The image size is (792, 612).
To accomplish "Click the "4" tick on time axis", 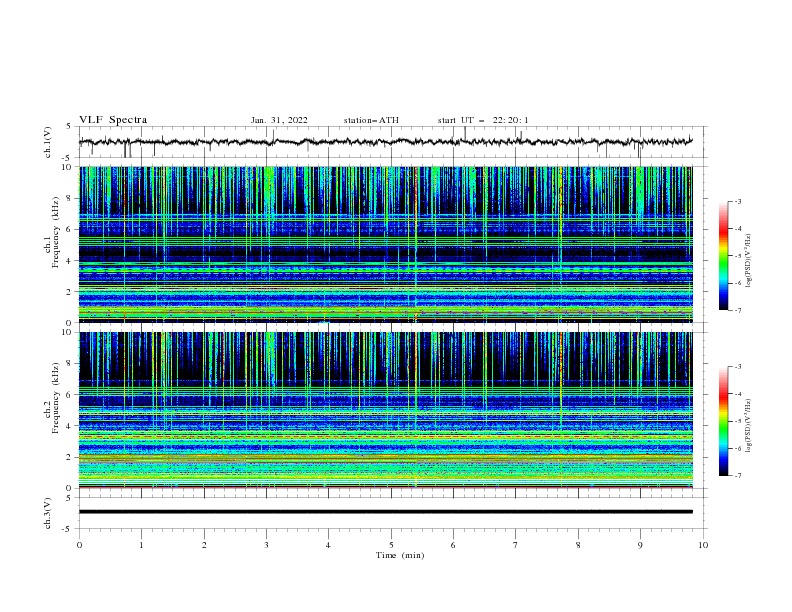I will (x=329, y=545).
